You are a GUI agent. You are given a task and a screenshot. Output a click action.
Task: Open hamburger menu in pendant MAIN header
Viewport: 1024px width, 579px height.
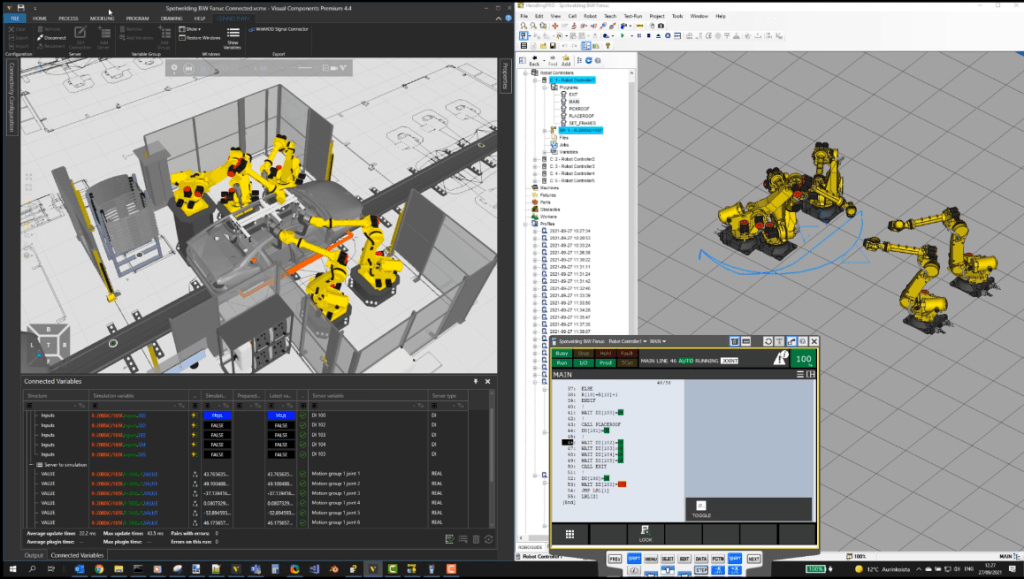[800, 375]
